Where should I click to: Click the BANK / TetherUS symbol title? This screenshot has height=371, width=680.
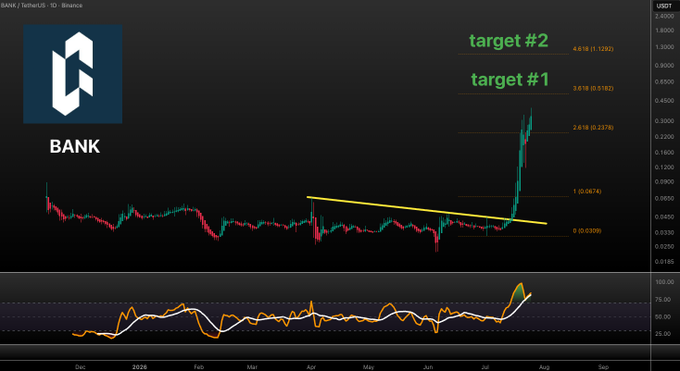[42, 5]
